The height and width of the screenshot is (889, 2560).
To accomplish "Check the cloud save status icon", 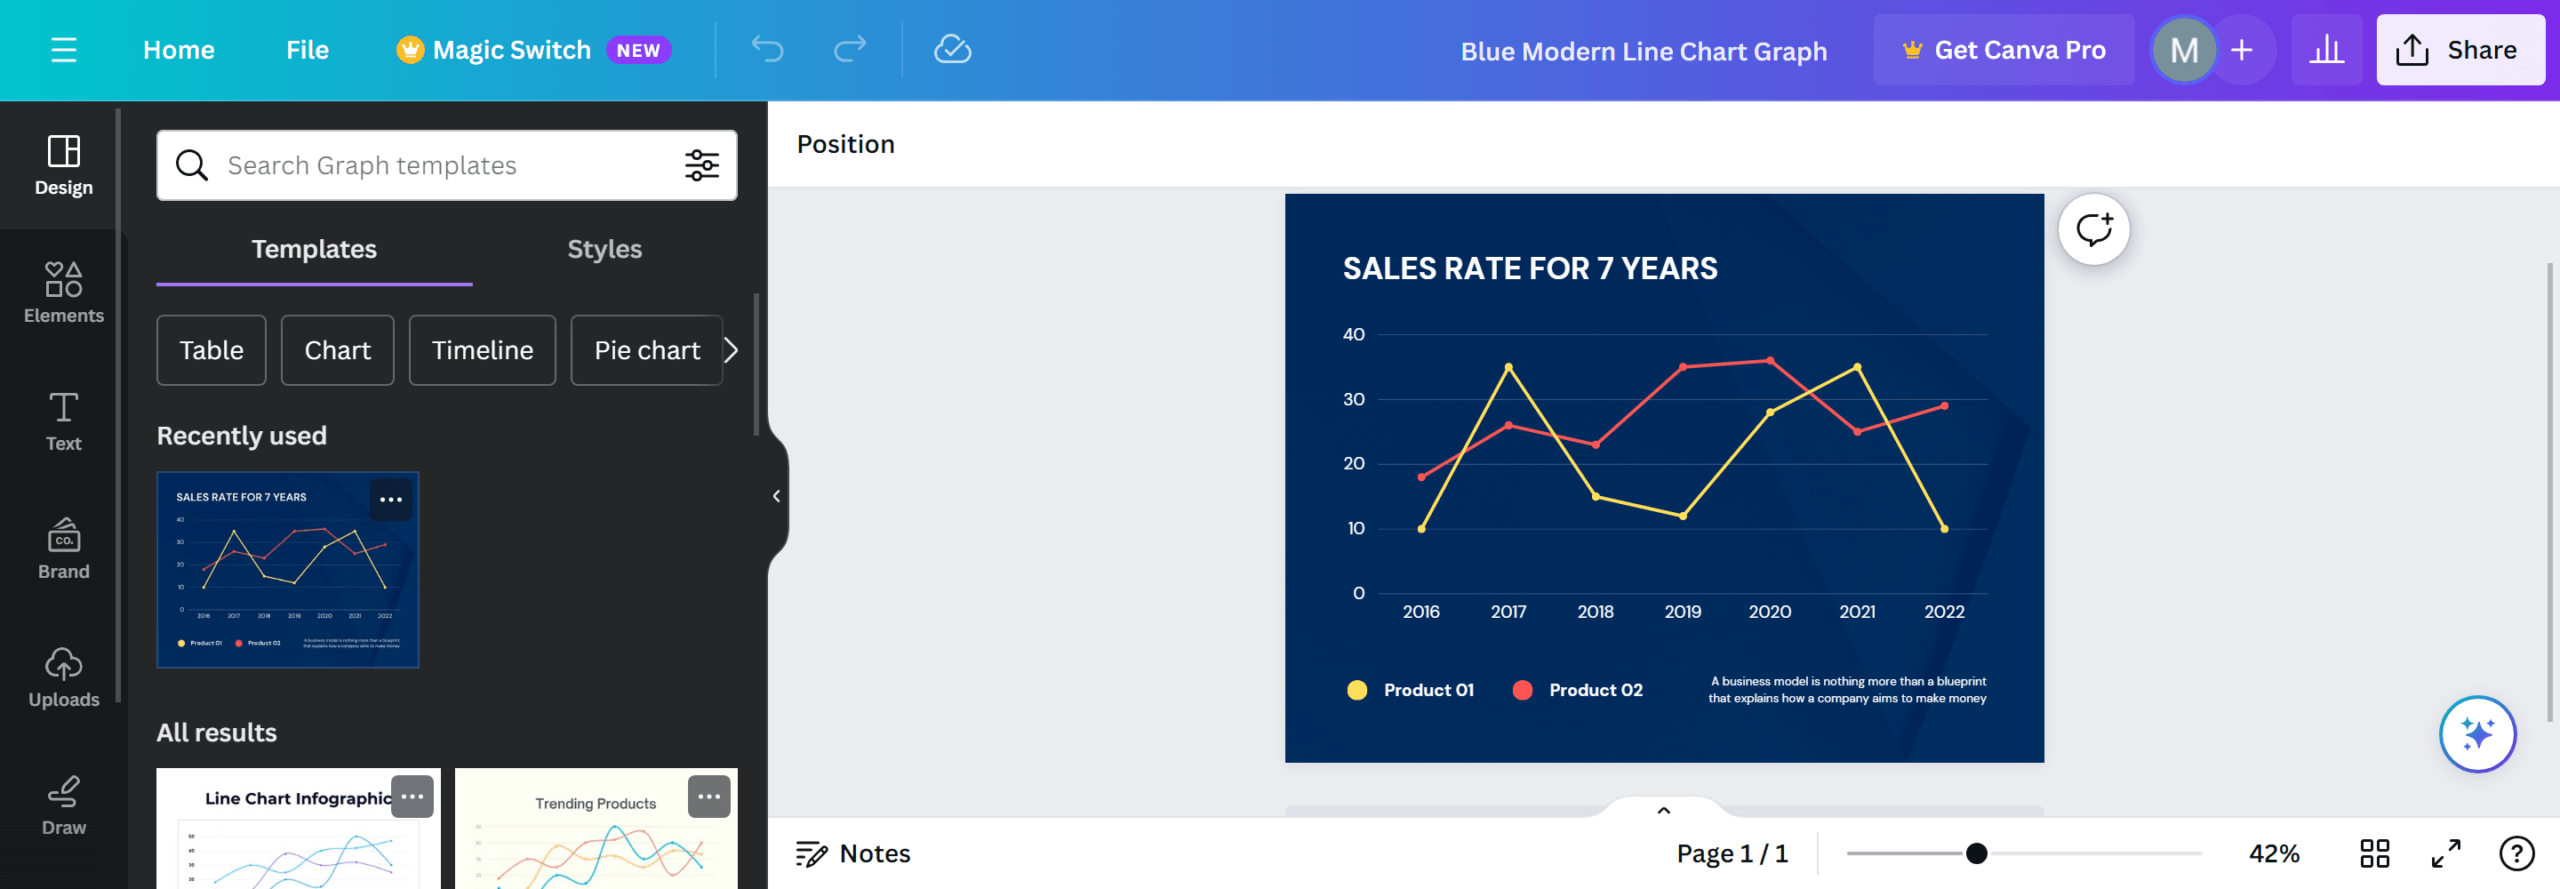I will pyautogui.click(x=952, y=49).
